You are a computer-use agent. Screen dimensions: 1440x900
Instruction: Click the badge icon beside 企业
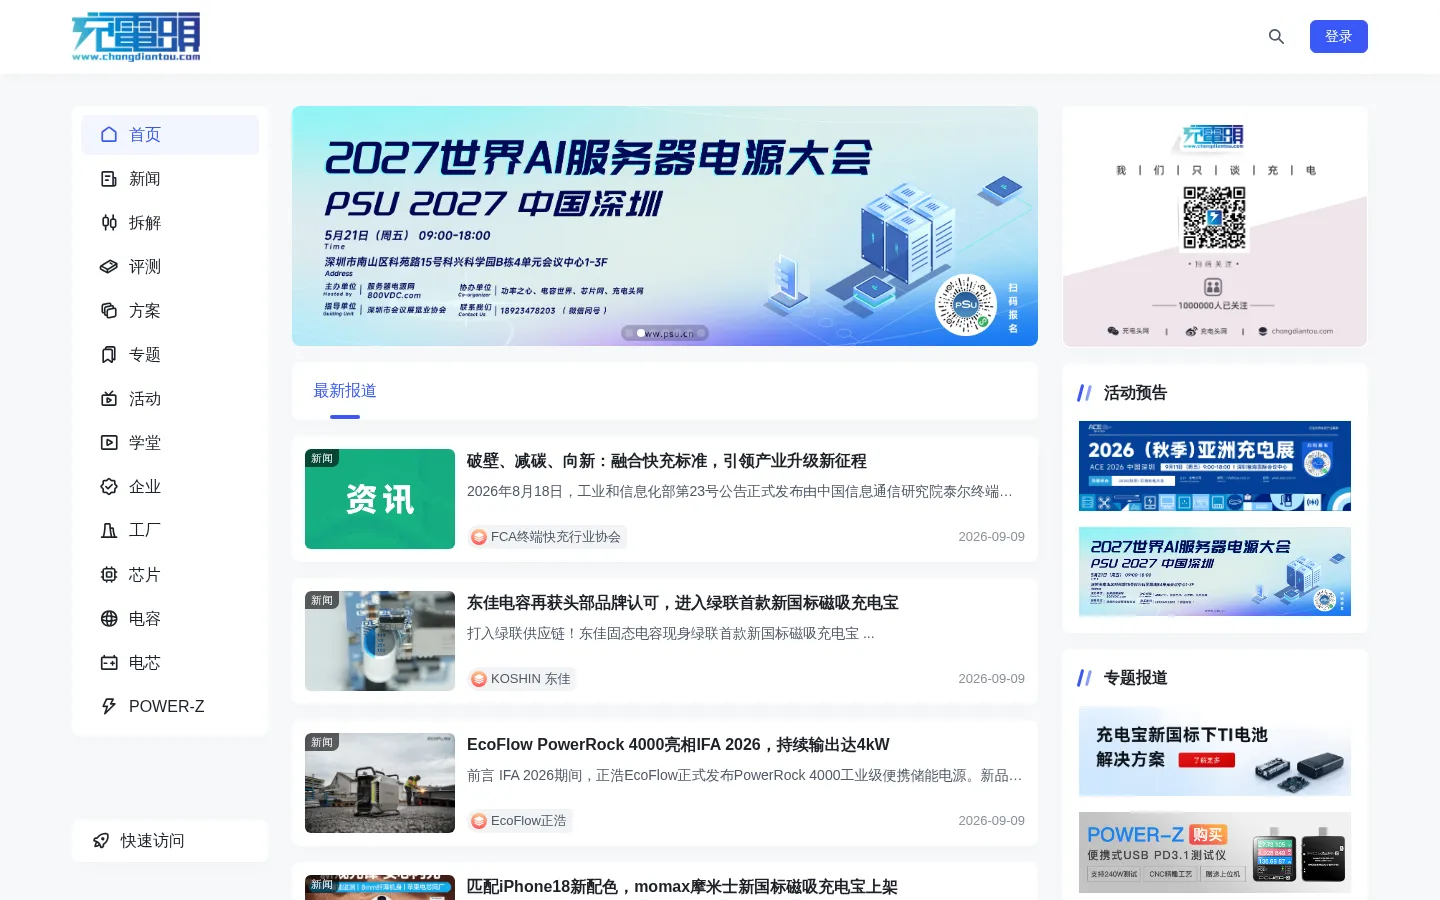[109, 486]
